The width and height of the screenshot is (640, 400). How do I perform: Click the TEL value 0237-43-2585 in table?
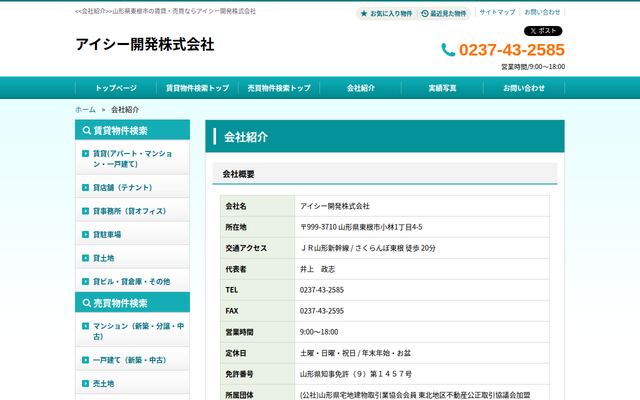point(322,290)
